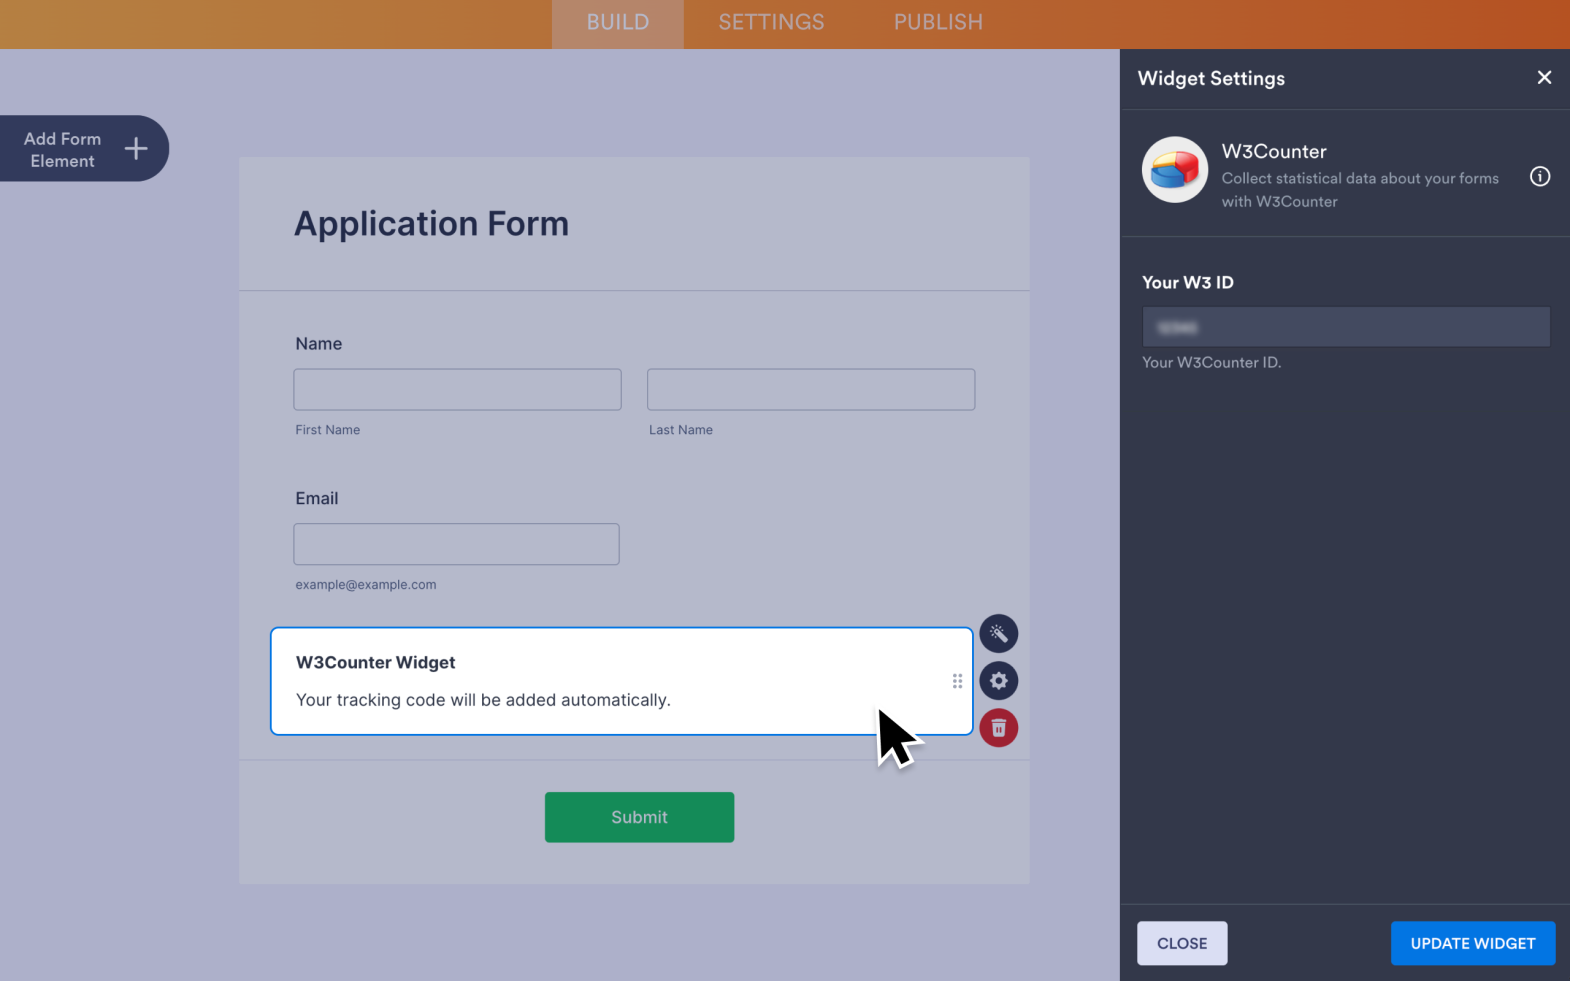
Task: Click the info icon beside W3Counter description
Action: tap(1540, 177)
